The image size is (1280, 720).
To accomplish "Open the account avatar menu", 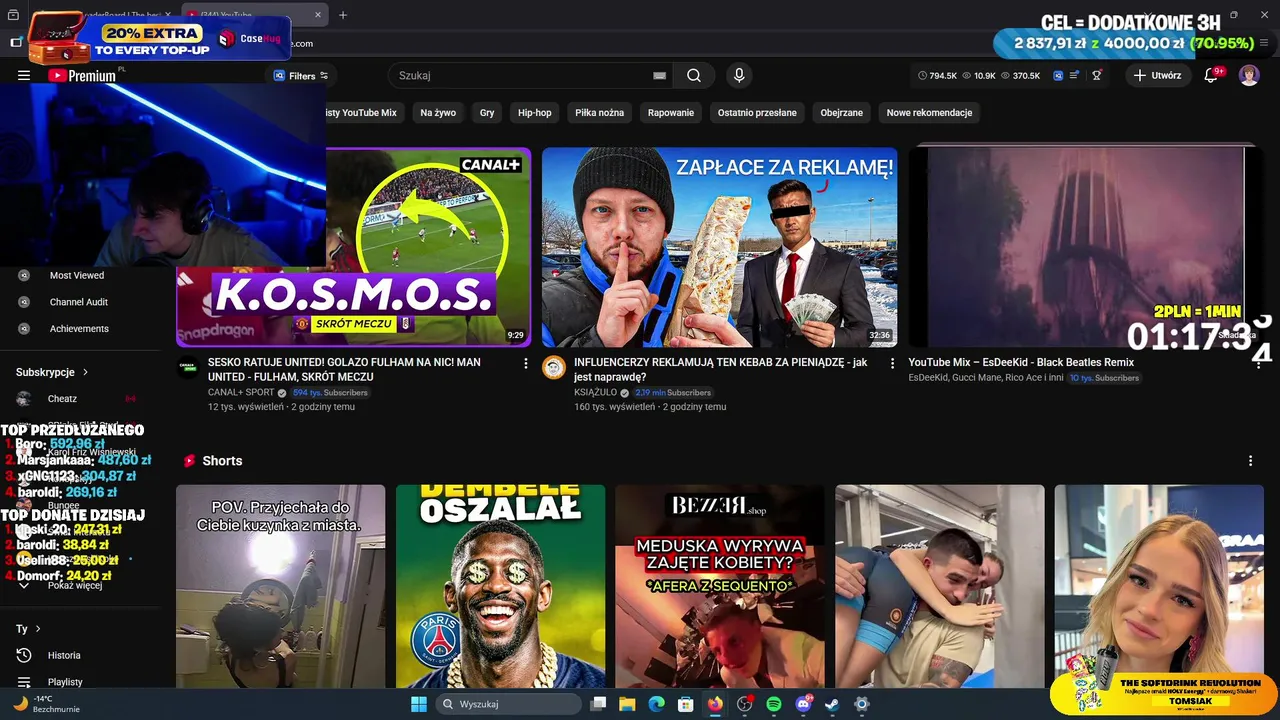I will click(x=1249, y=75).
